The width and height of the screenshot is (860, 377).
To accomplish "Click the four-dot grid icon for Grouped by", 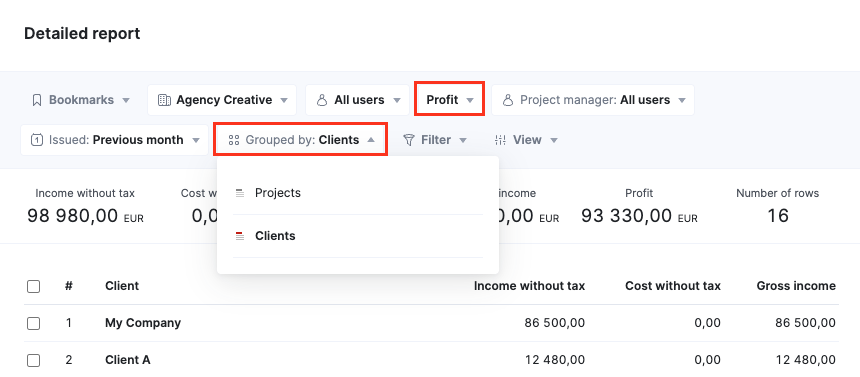I will tap(234, 140).
